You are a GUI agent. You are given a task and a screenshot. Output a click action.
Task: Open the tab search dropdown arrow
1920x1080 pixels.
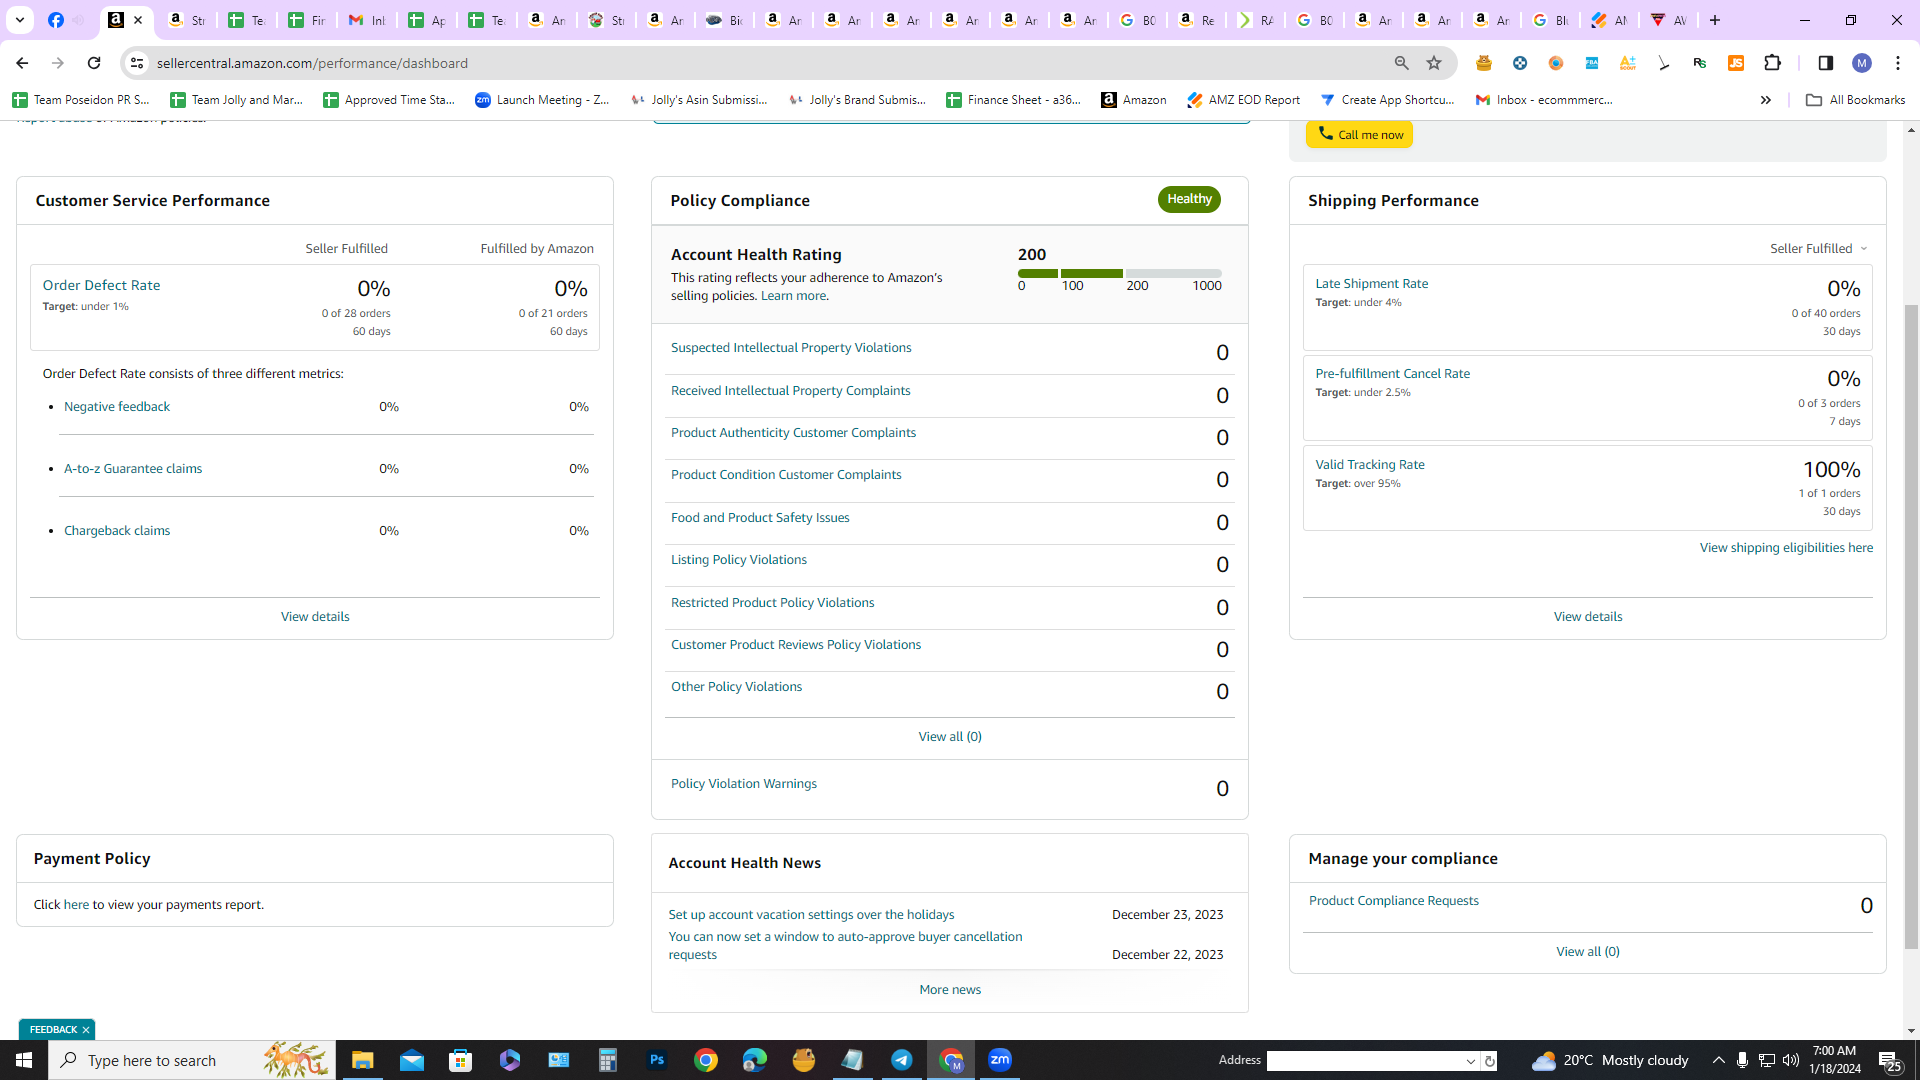coord(20,20)
